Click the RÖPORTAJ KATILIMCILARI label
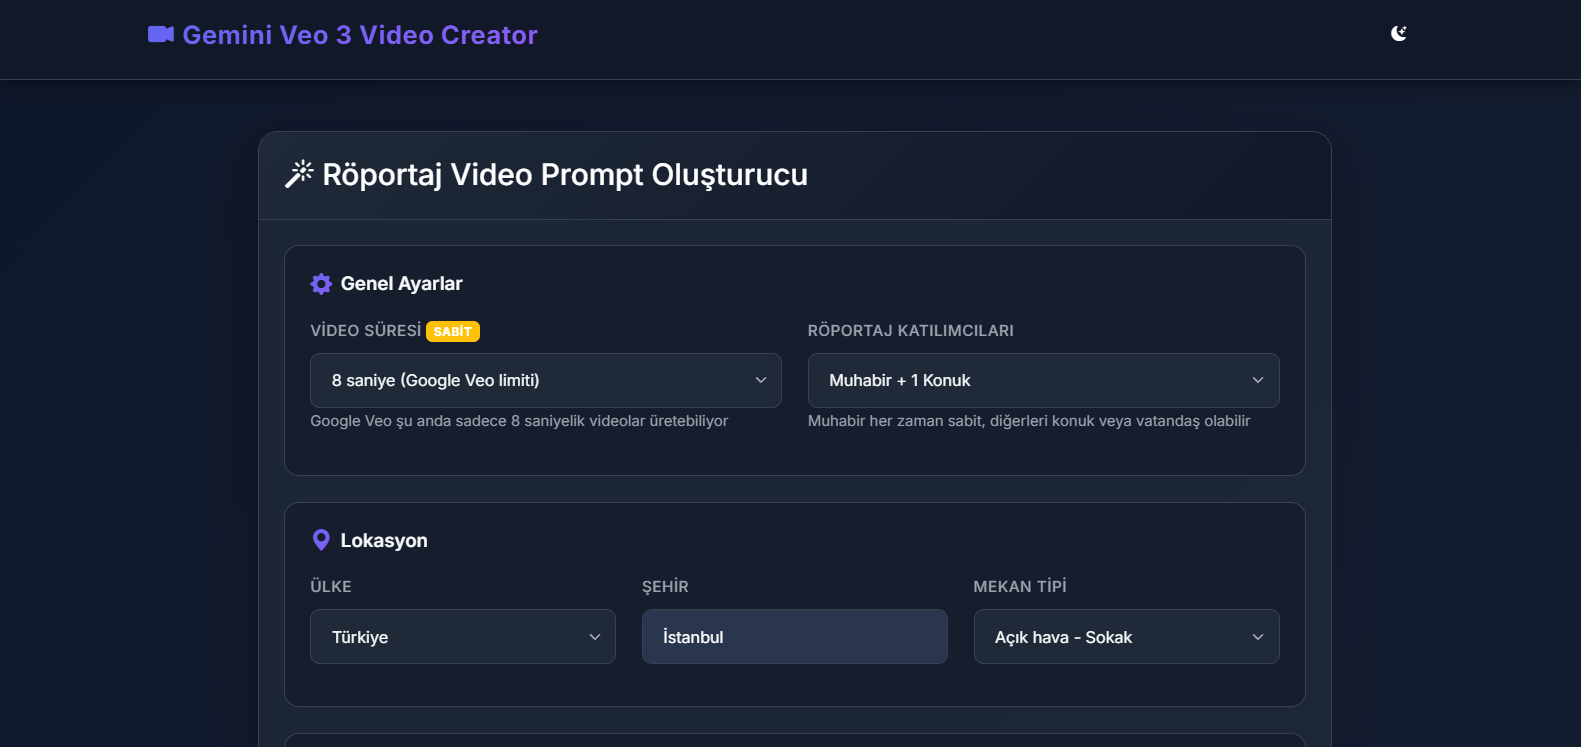 coord(911,331)
